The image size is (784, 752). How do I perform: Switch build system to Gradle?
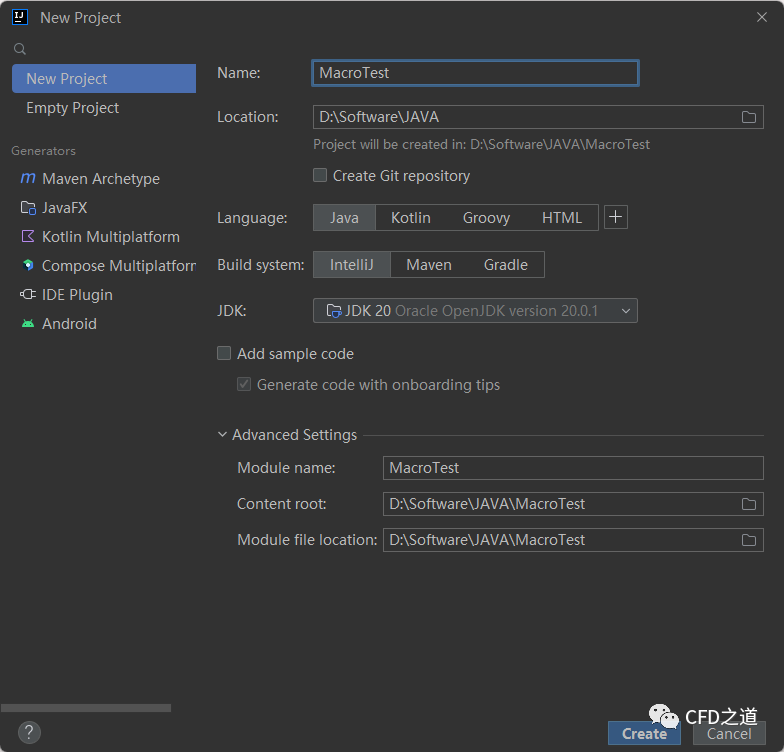click(x=505, y=265)
